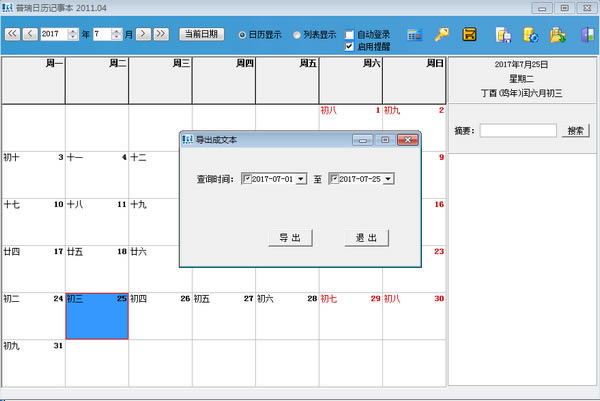
Task: Click the 当前日期 current date button
Action: (201, 34)
